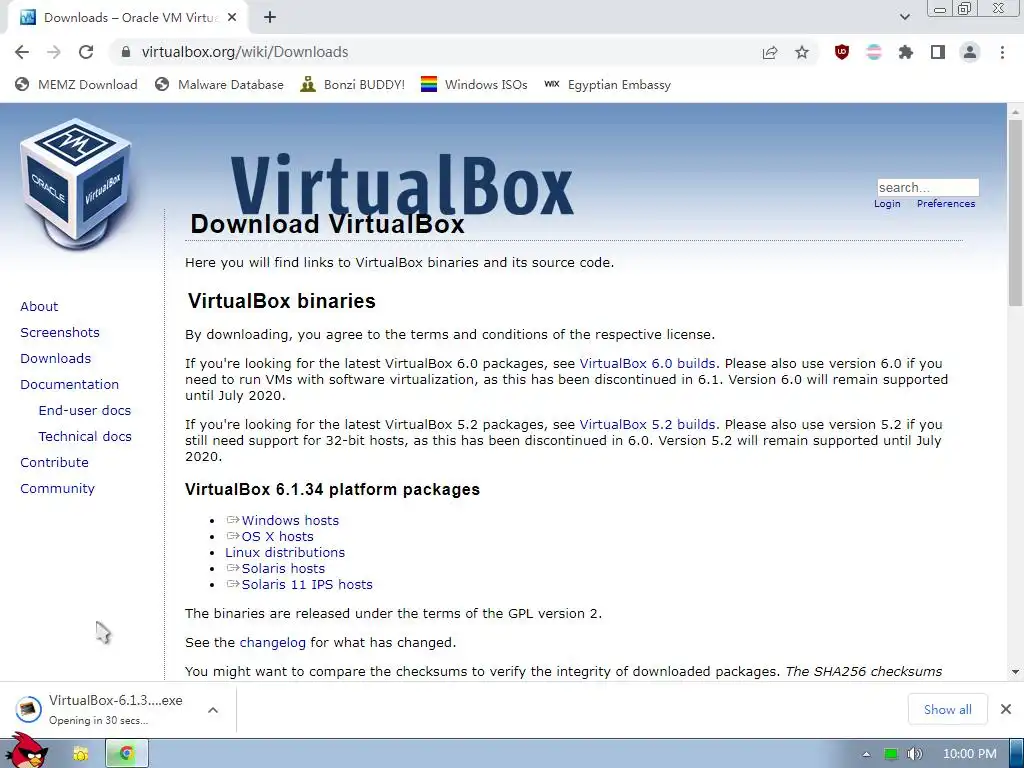
Task: Click Show all downloads
Action: pyautogui.click(x=948, y=710)
